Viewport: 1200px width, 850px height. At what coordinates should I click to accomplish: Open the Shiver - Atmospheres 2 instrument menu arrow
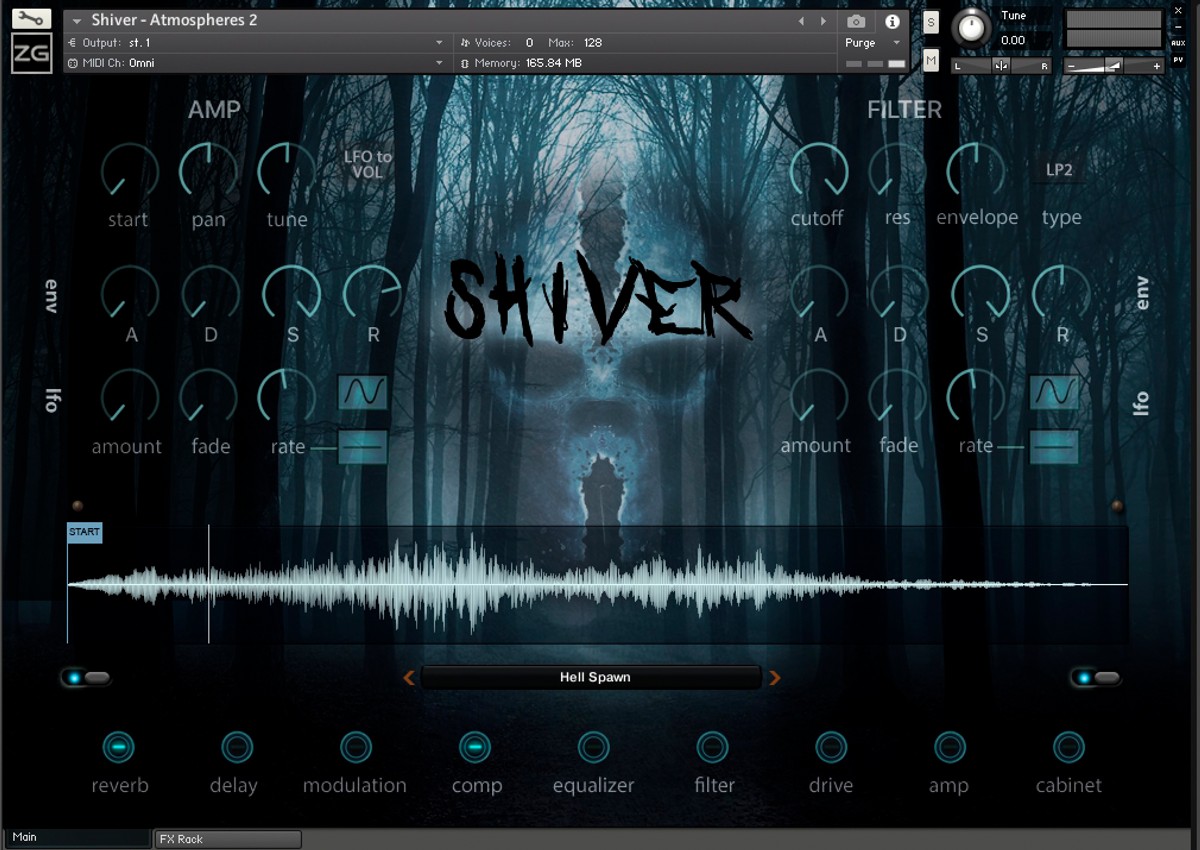tap(77, 21)
